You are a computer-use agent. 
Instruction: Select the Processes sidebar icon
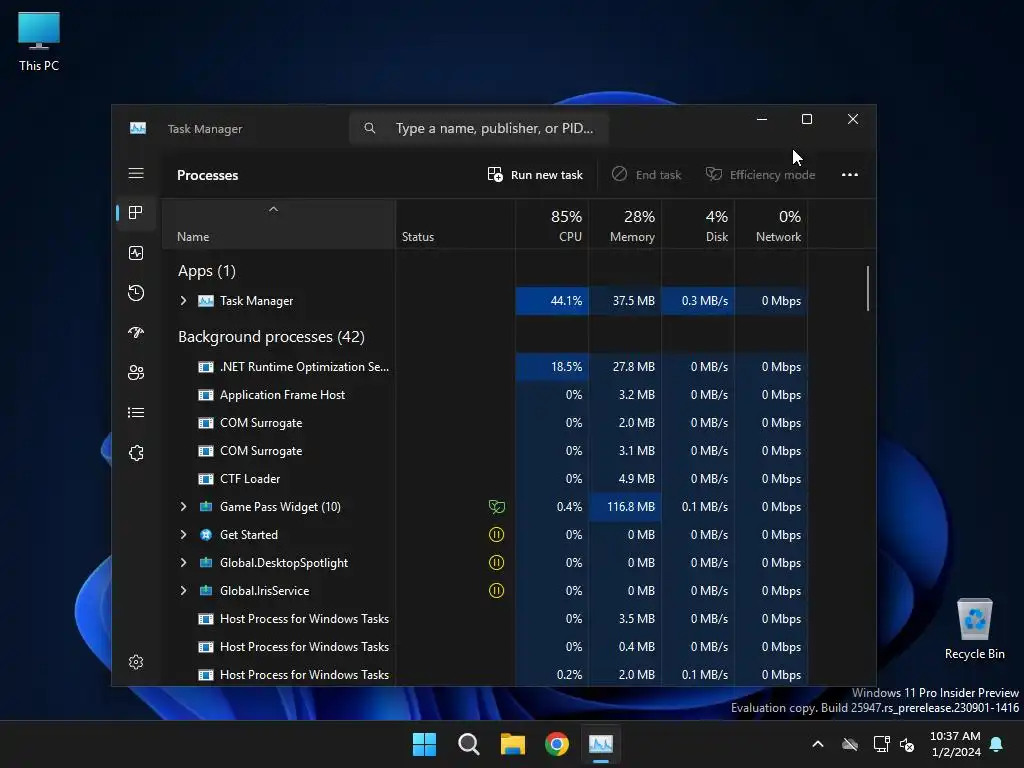coord(136,213)
